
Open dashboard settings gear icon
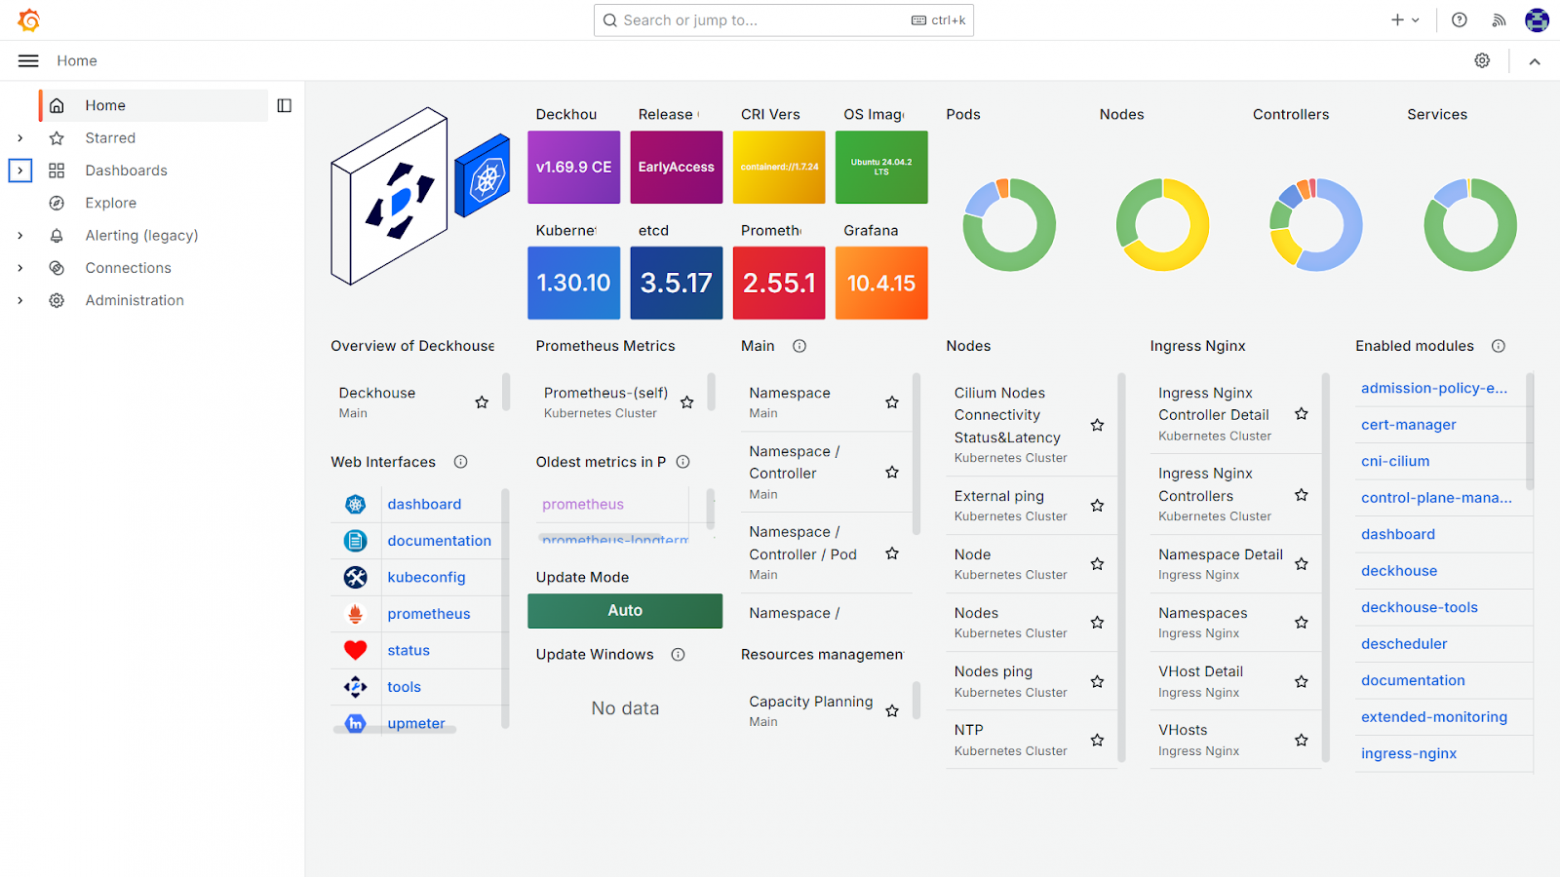click(1482, 61)
